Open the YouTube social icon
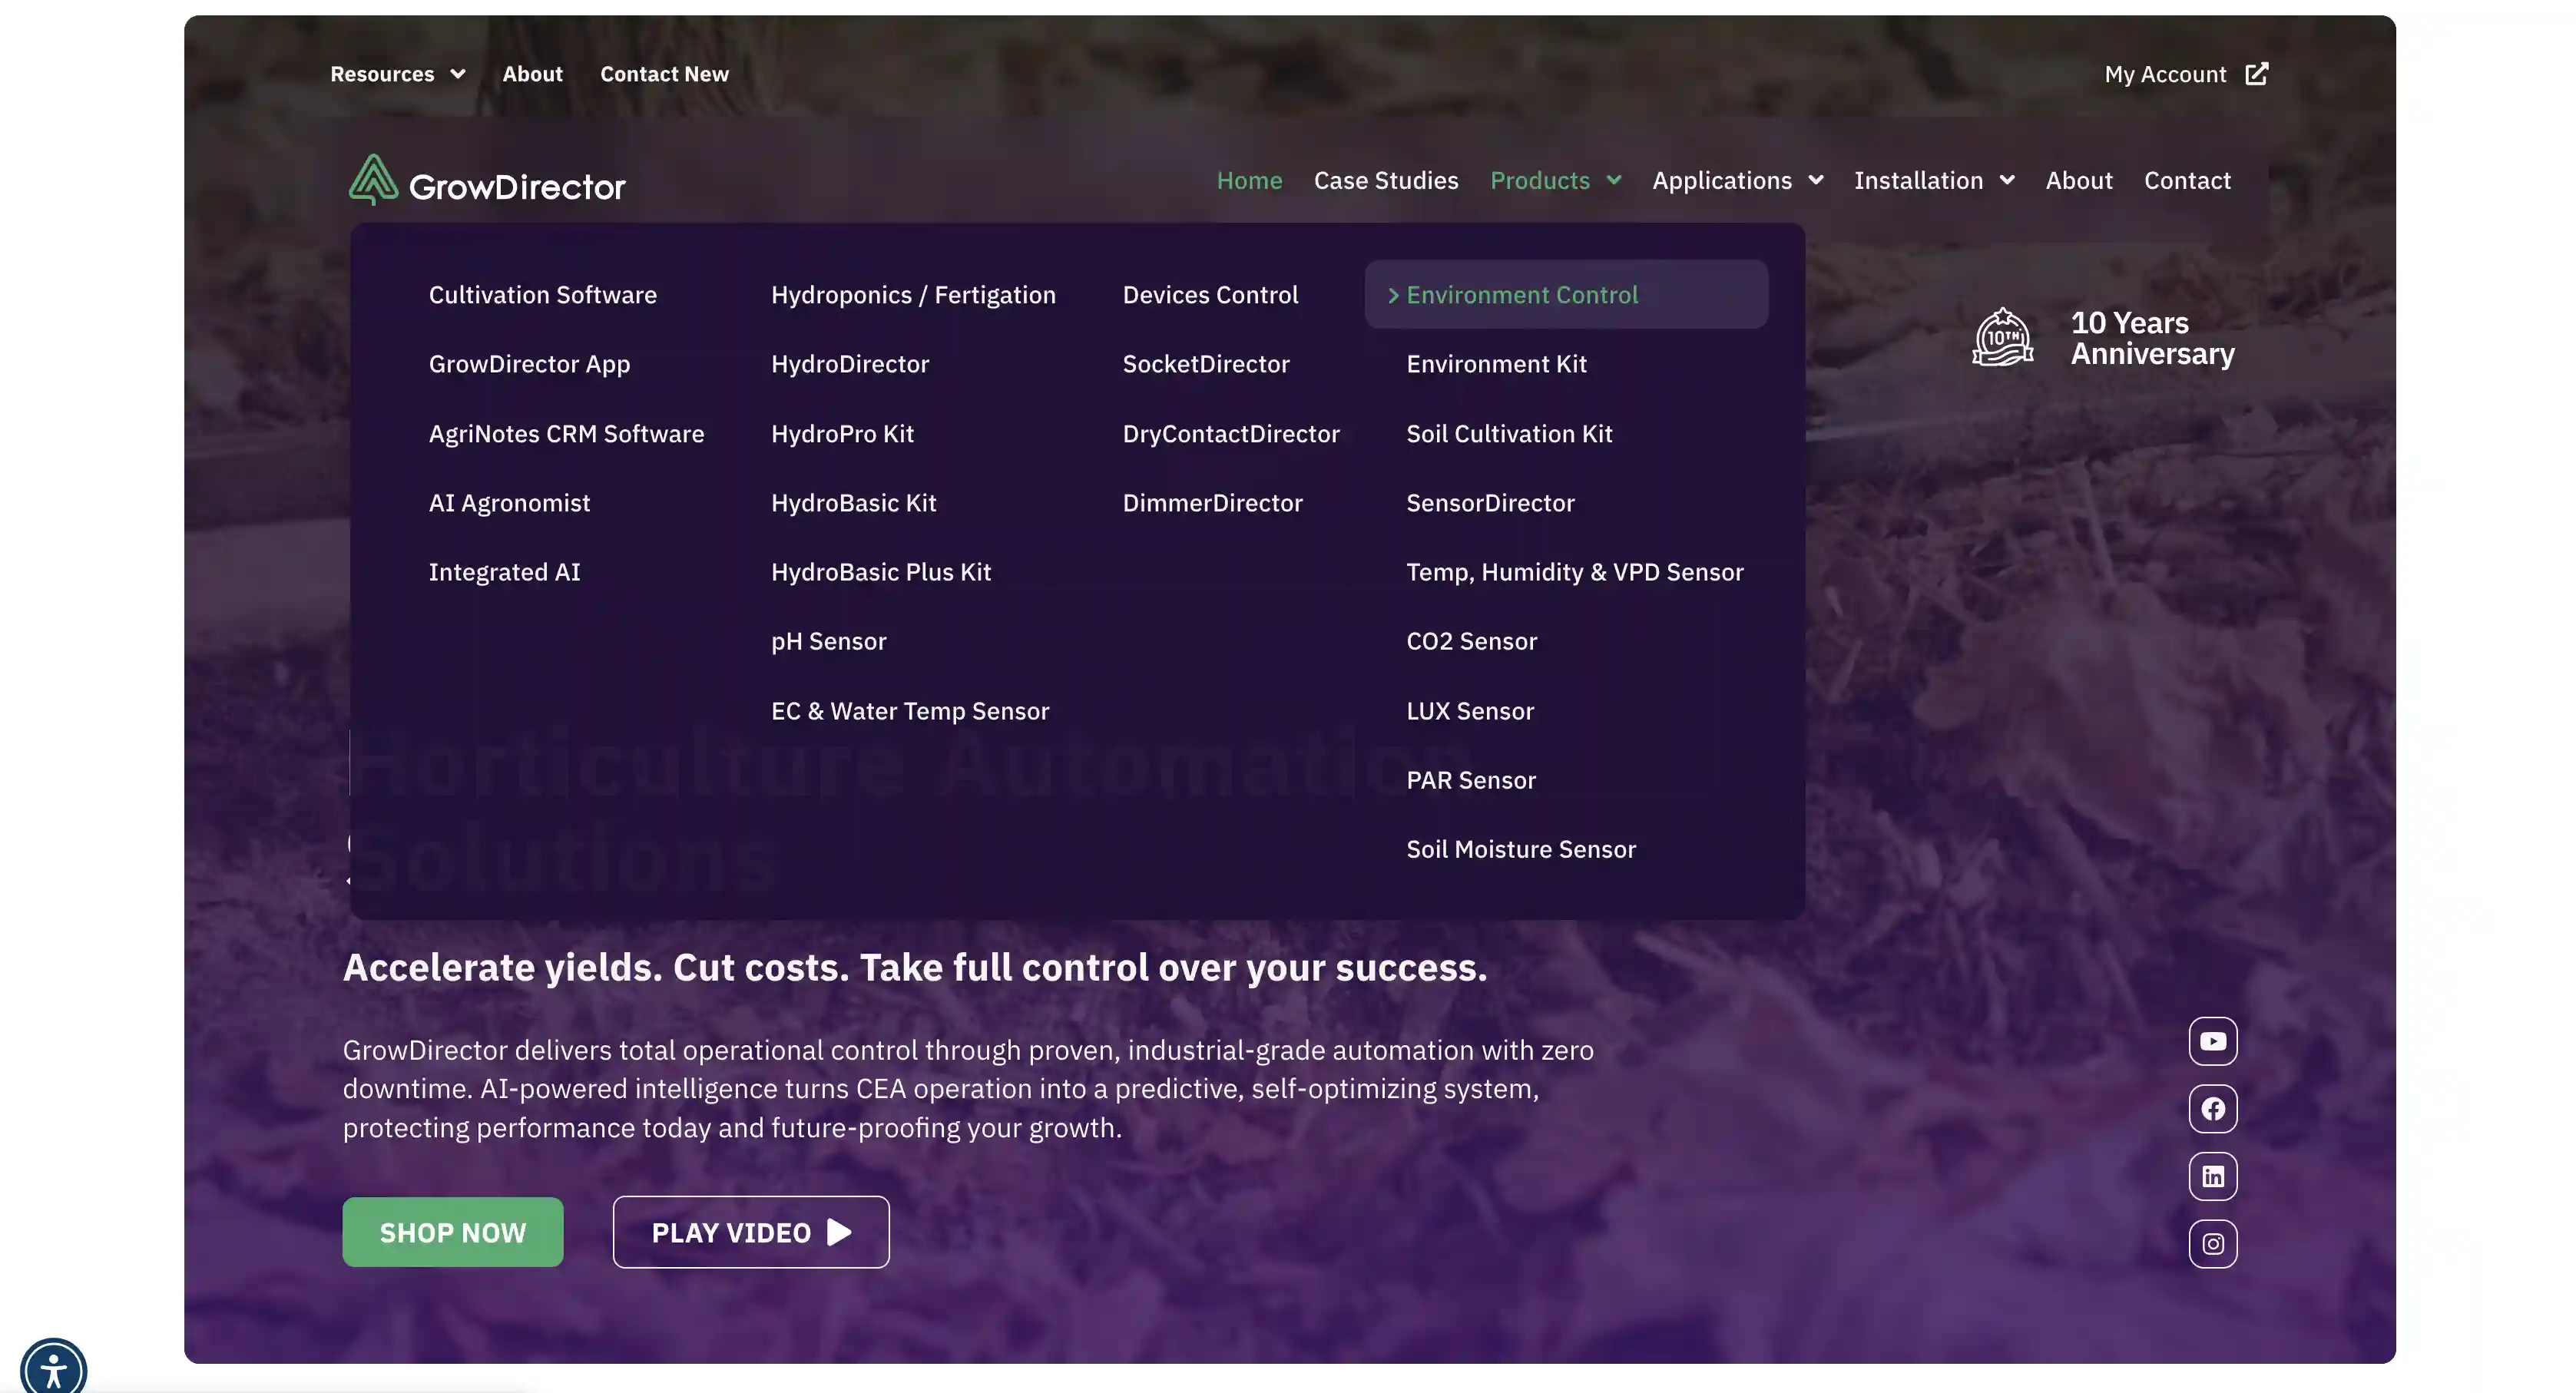The height and width of the screenshot is (1393, 2576). (2212, 1041)
